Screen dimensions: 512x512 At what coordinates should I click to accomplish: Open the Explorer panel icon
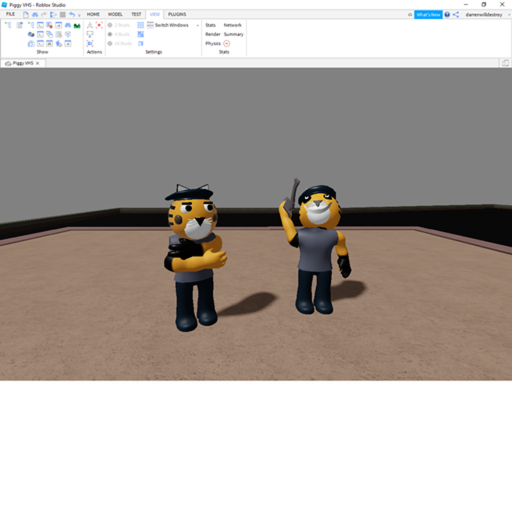click(x=8, y=25)
